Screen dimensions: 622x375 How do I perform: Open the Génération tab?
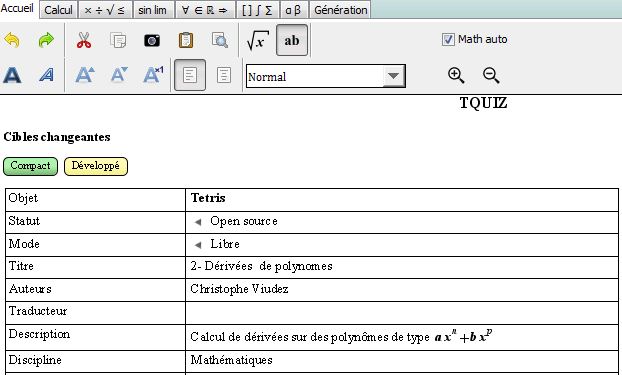(x=340, y=10)
